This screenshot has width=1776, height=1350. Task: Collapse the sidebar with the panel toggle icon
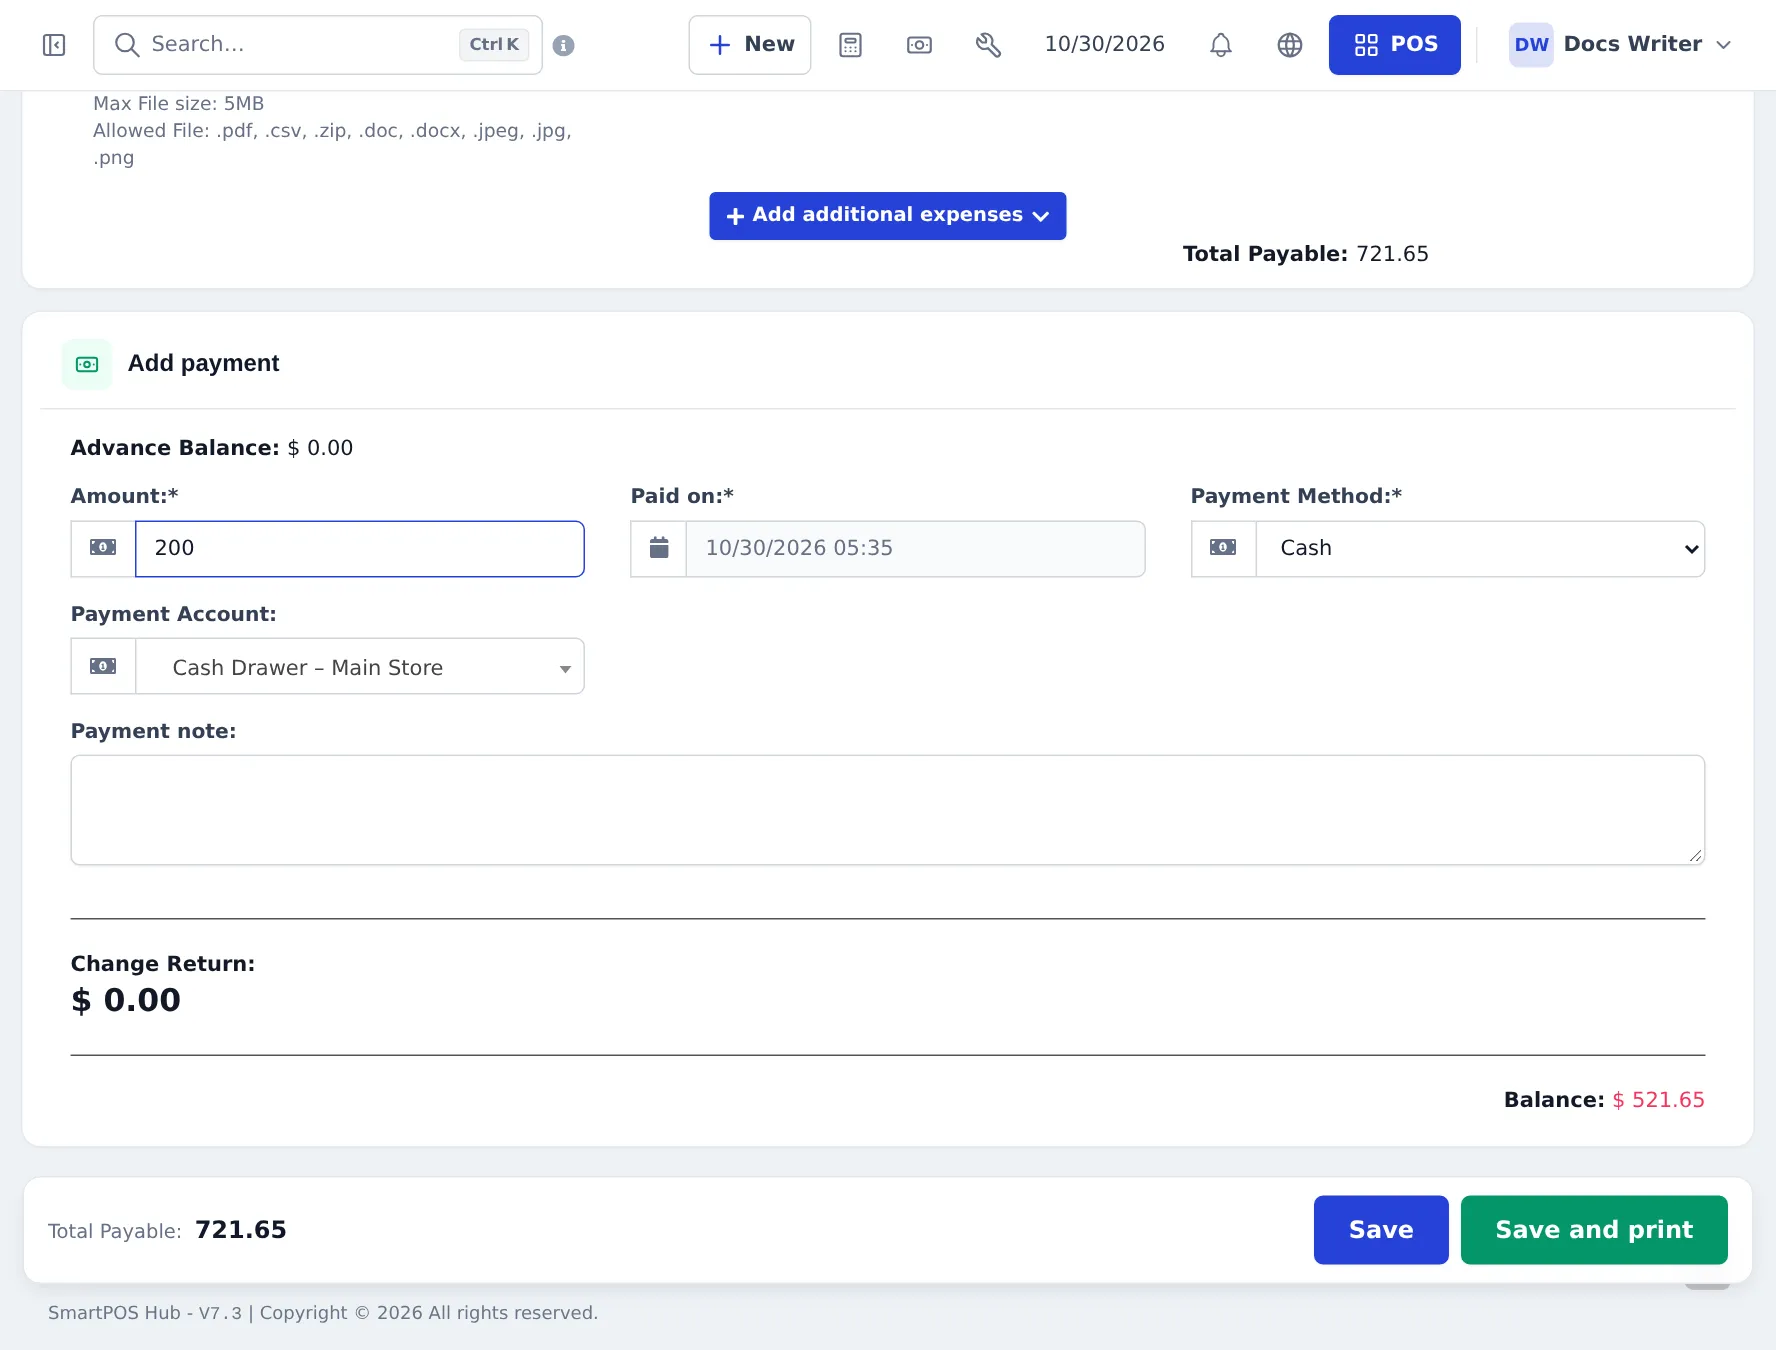tap(54, 45)
